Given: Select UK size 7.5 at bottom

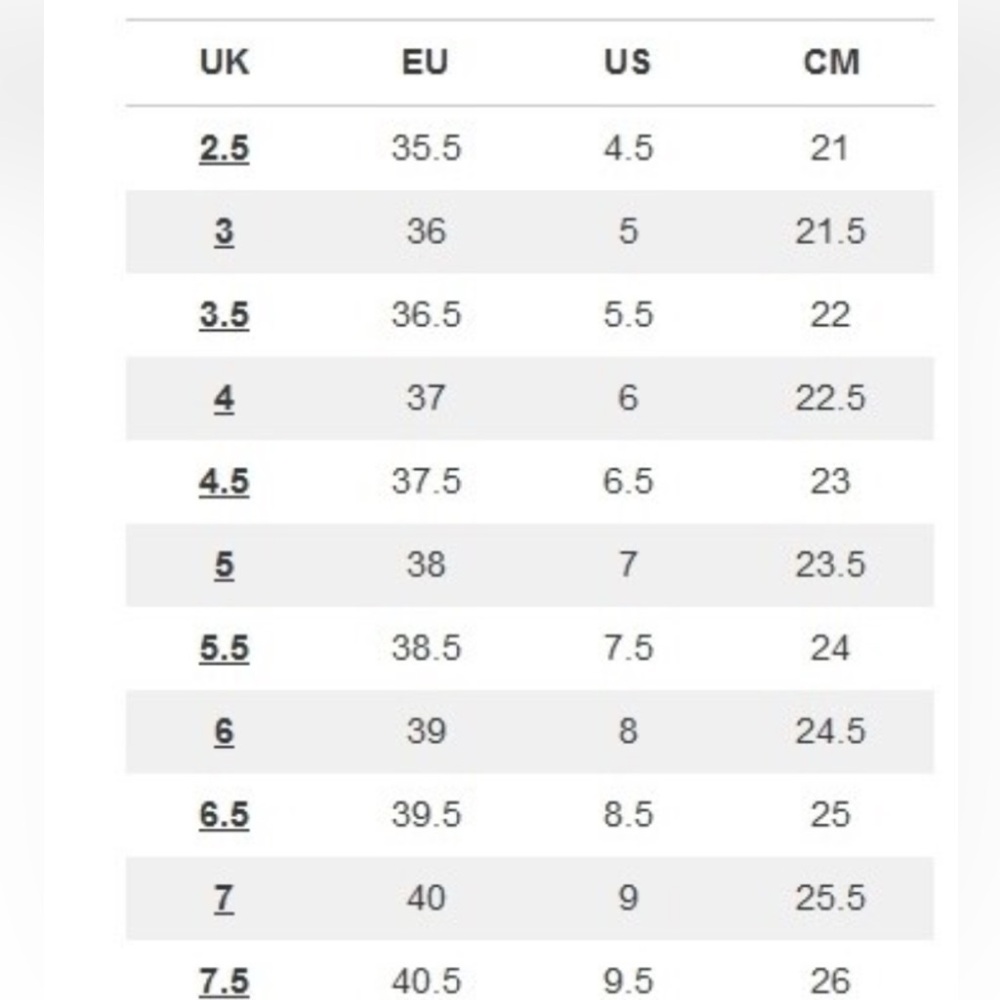Looking at the screenshot, I should (x=224, y=982).
